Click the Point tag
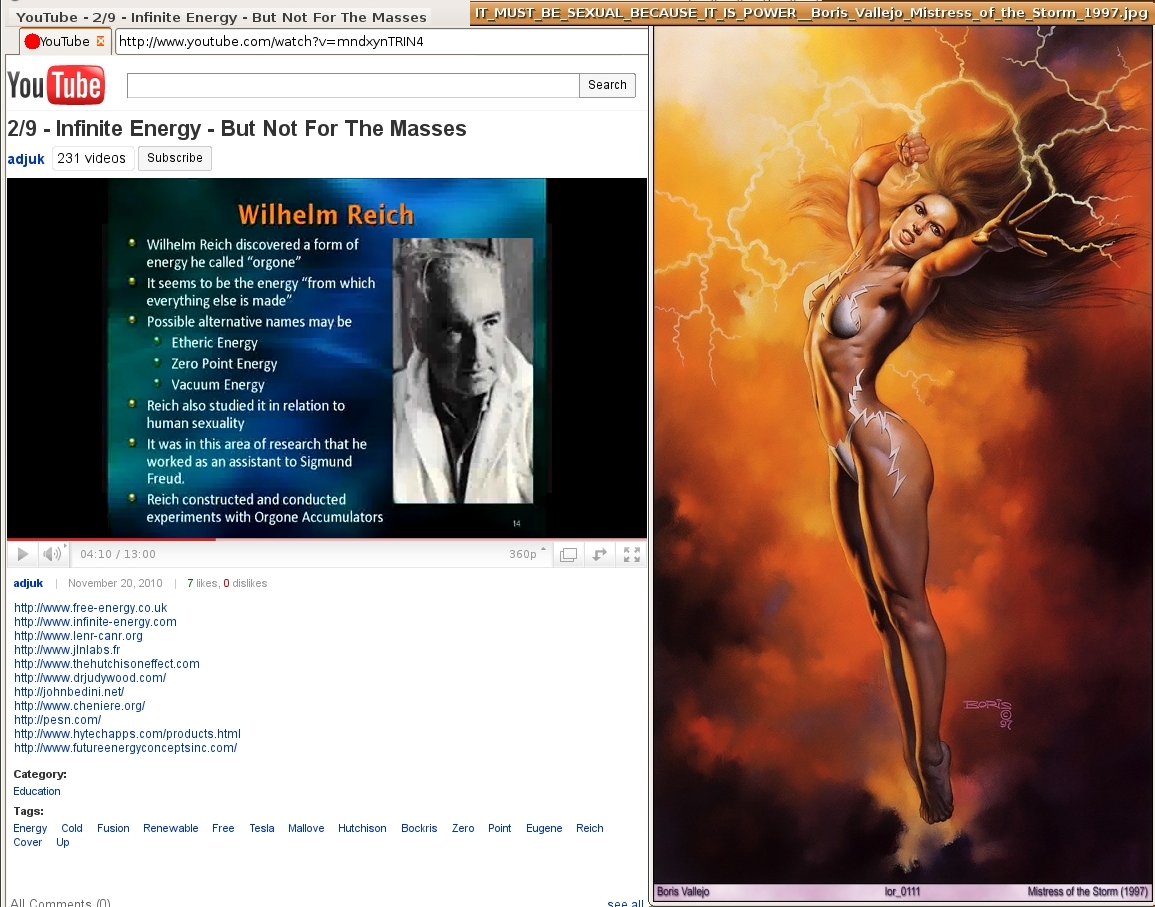Viewport: 1155px width, 907px height. point(499,828)
